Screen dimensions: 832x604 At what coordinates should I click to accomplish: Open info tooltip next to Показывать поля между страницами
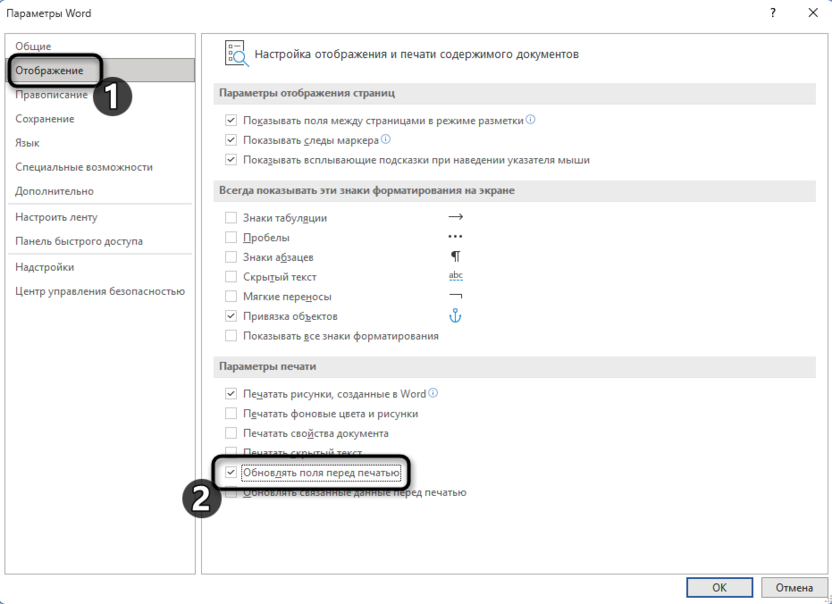coord(531,119)
